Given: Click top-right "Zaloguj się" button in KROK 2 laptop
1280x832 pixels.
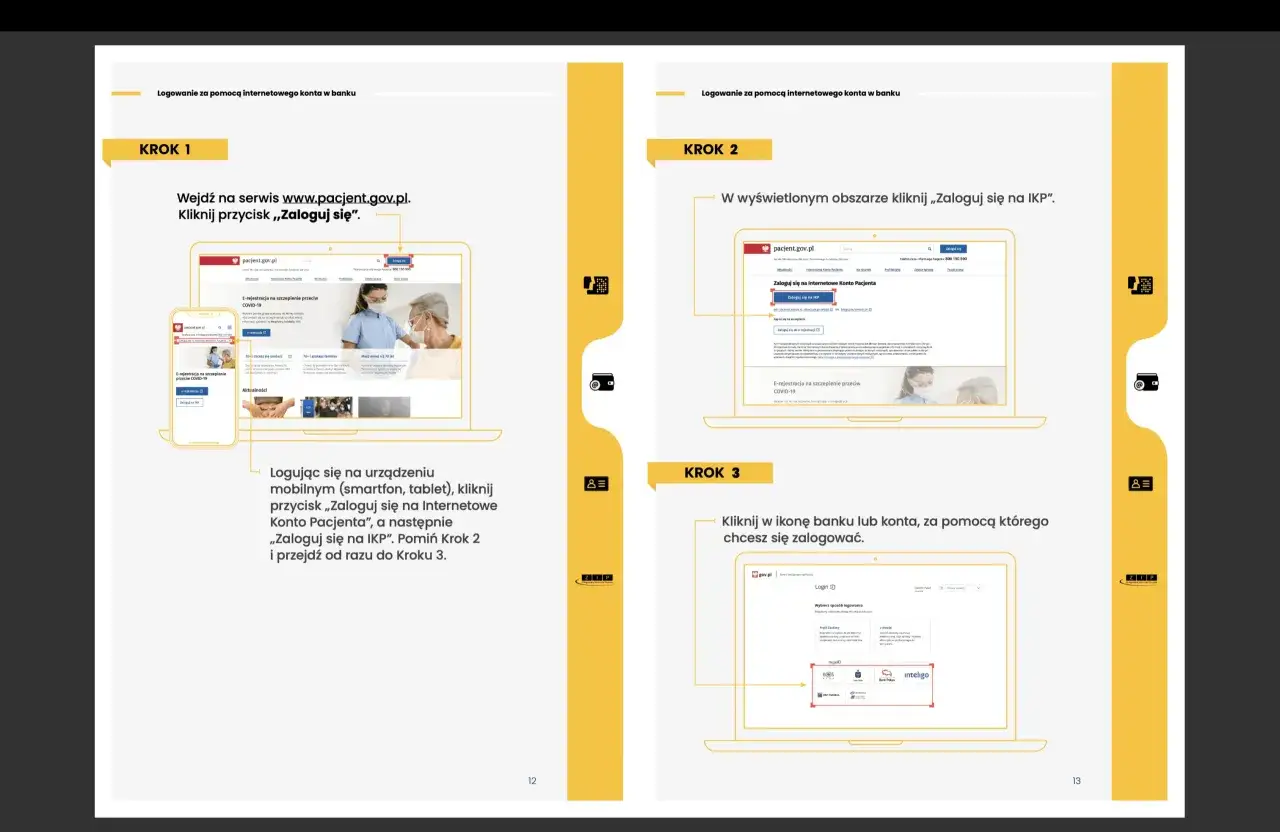Looking at the screenshot, I should [954, 248].
